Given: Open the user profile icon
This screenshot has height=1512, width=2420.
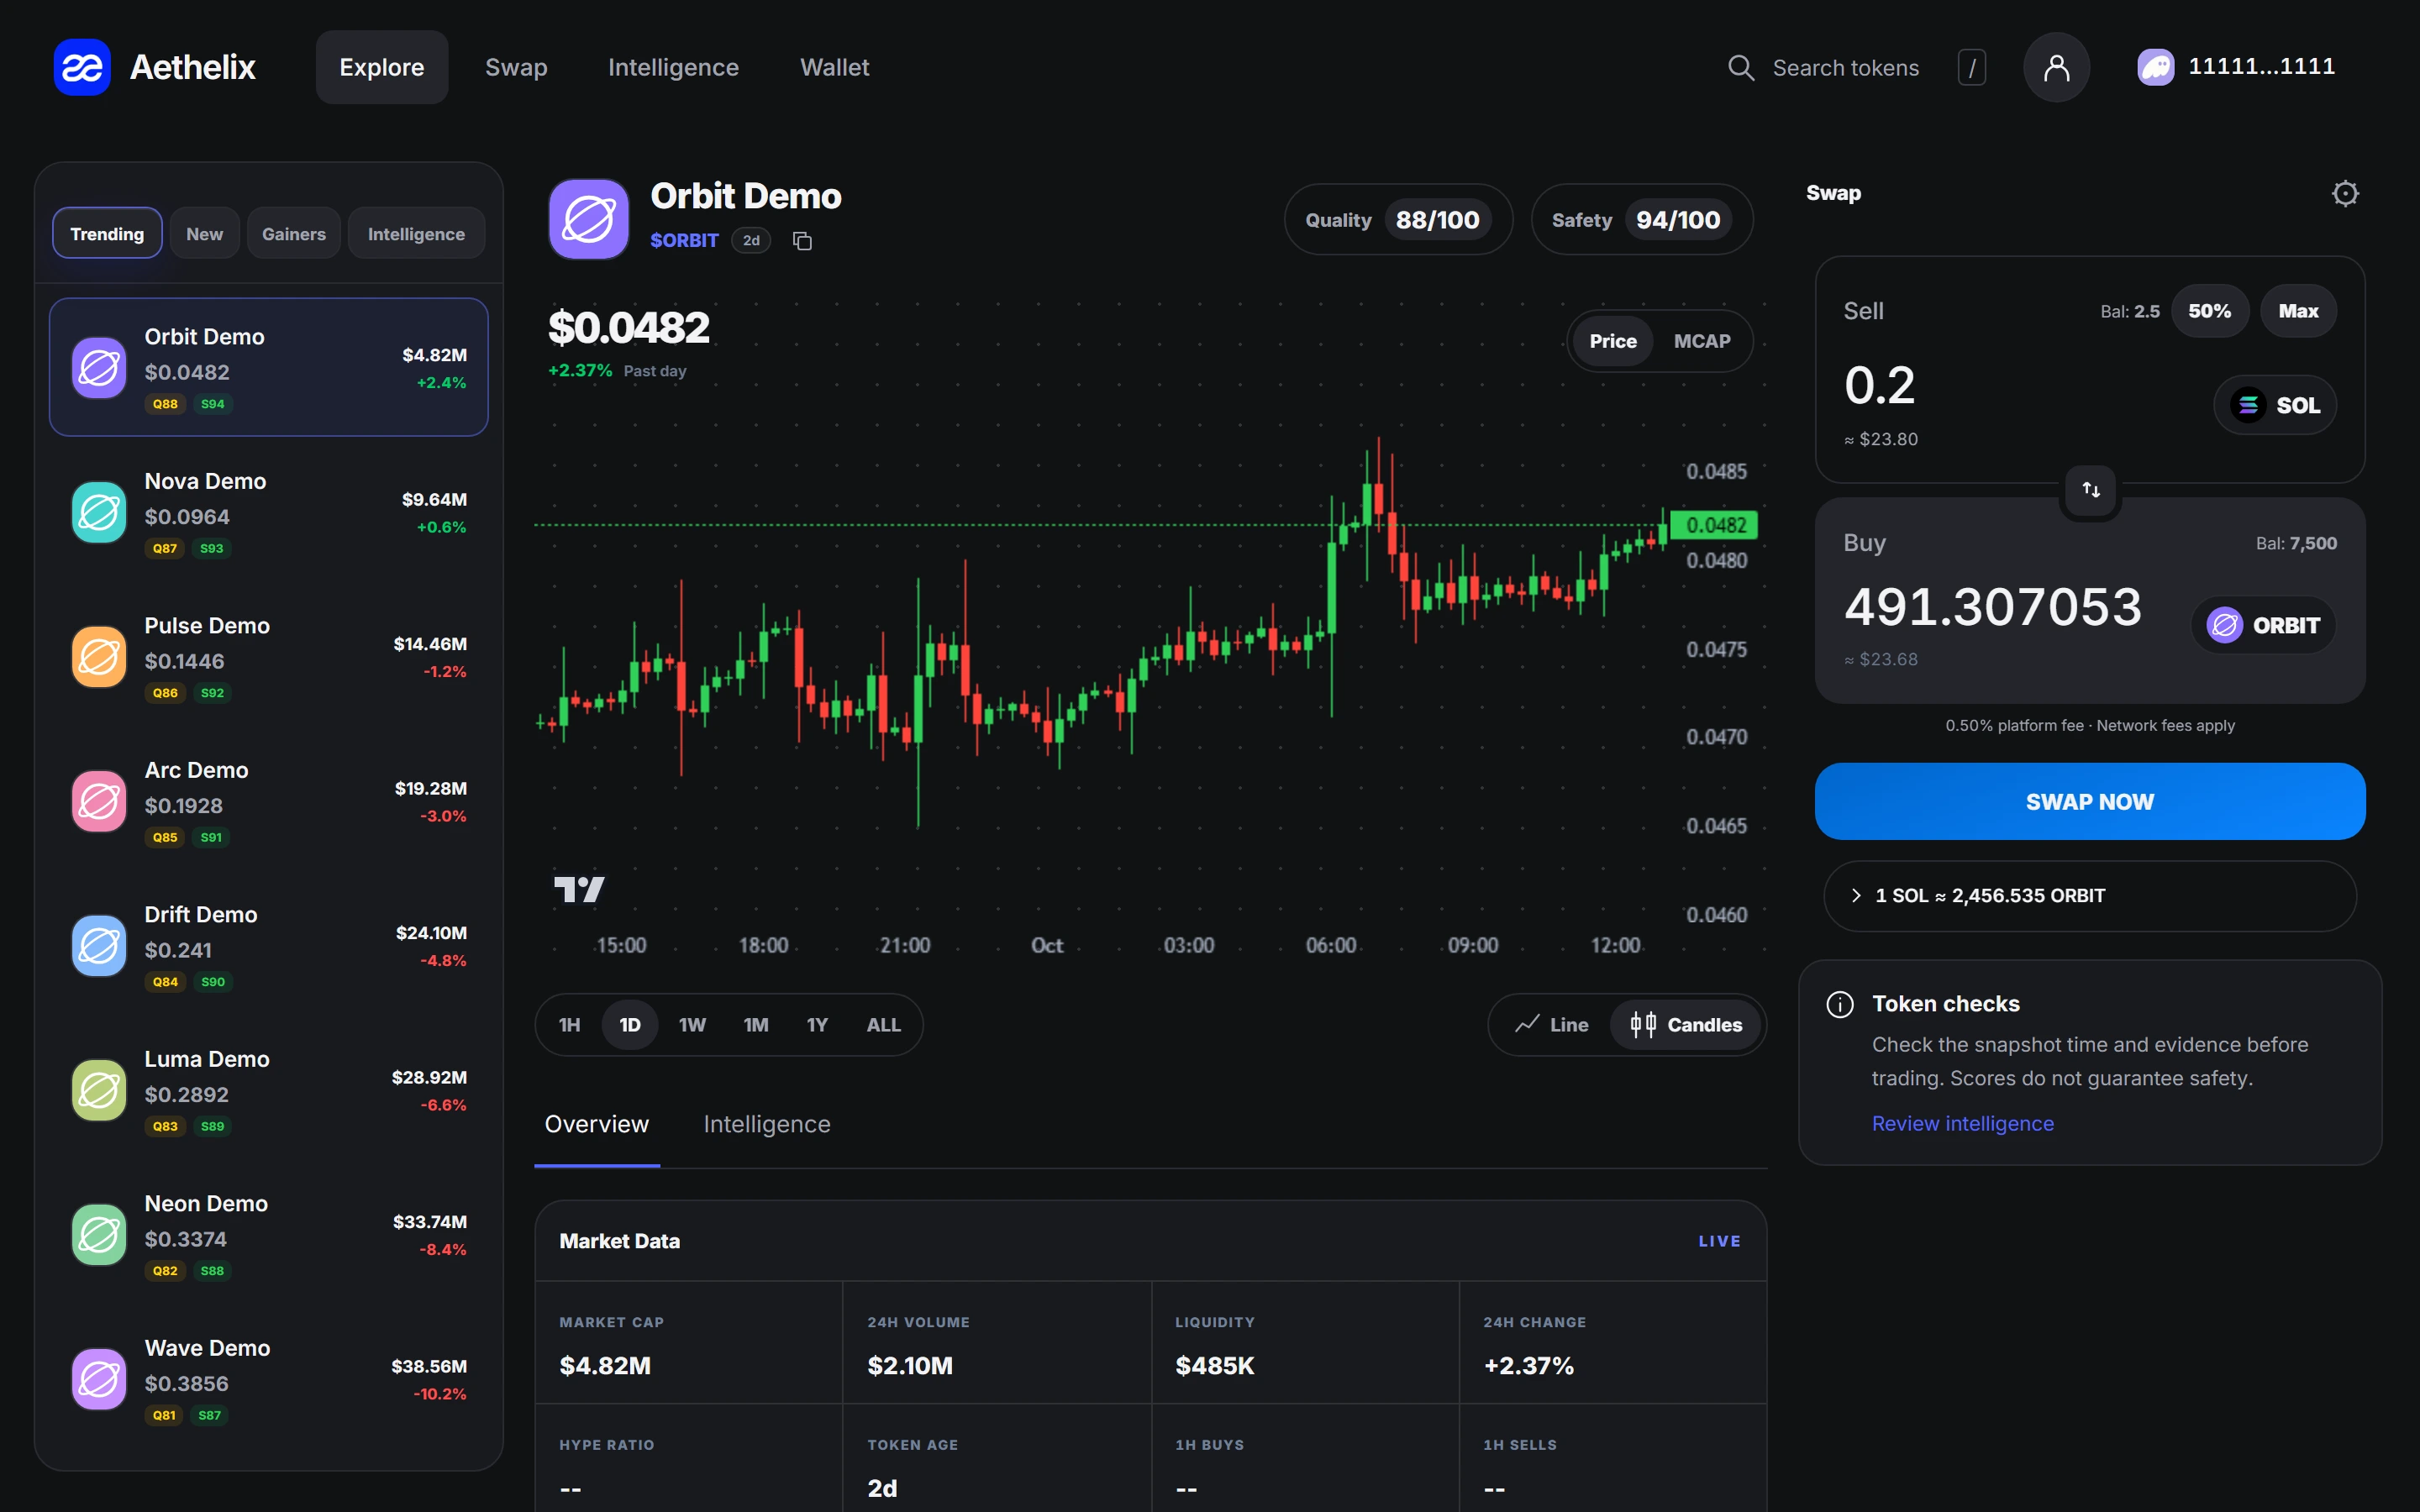Looking at the screenshot, I should coord(2056,67).
